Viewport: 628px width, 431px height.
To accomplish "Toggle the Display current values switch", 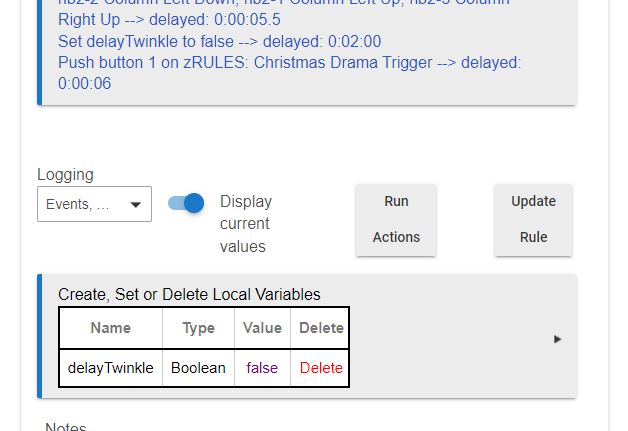I will (x=186, y=203).
